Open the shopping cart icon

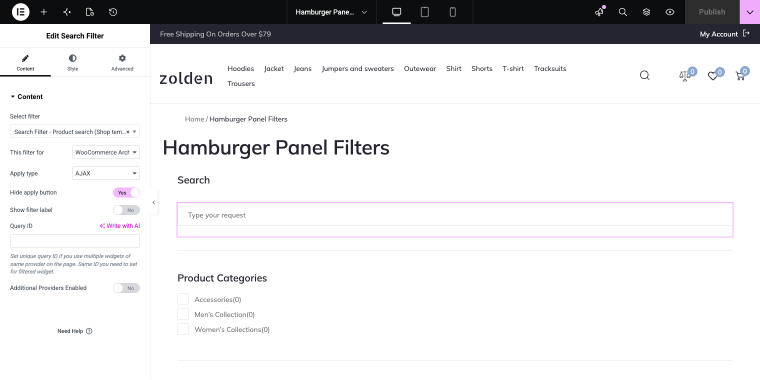pos(740,76)
